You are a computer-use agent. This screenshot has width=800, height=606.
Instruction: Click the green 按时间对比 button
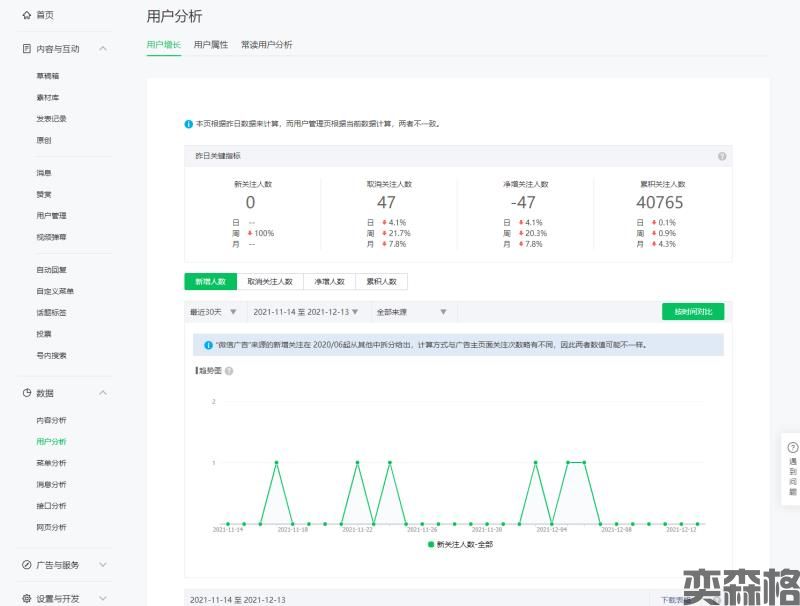click(693, 312)
